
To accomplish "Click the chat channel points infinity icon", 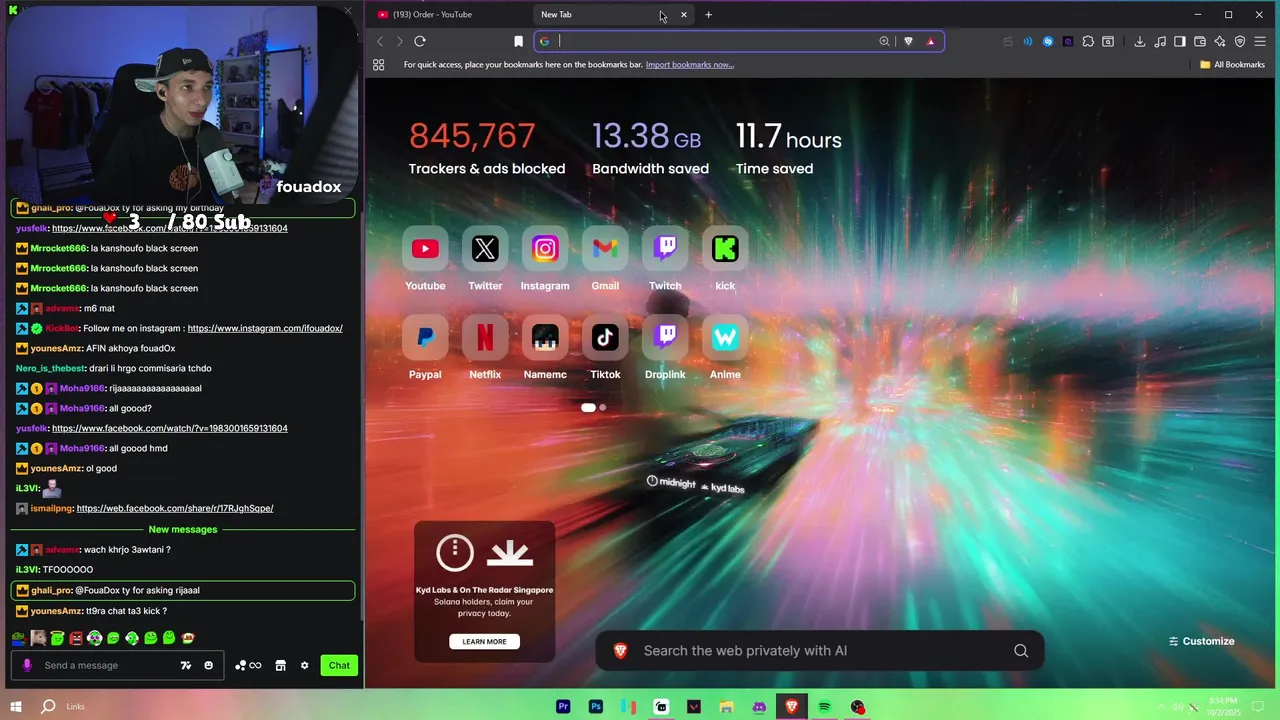I will click(248, 665).
